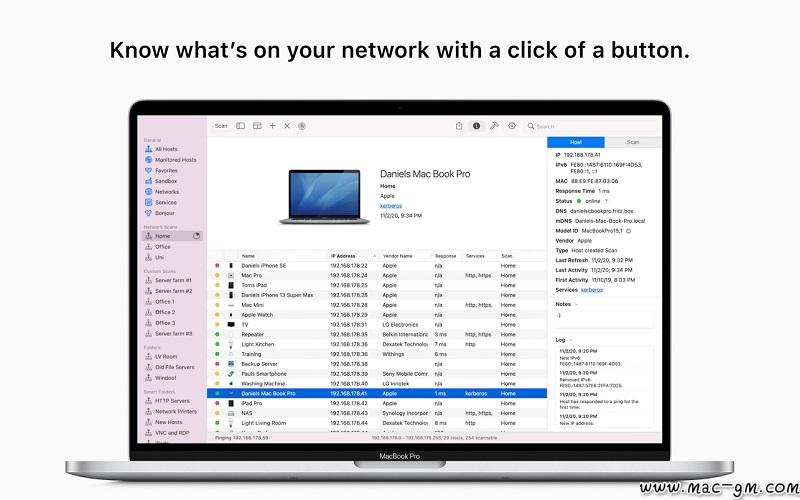Open Favorites in the sidebar
This screenshot has height=500, width=800.
[166, 170]
